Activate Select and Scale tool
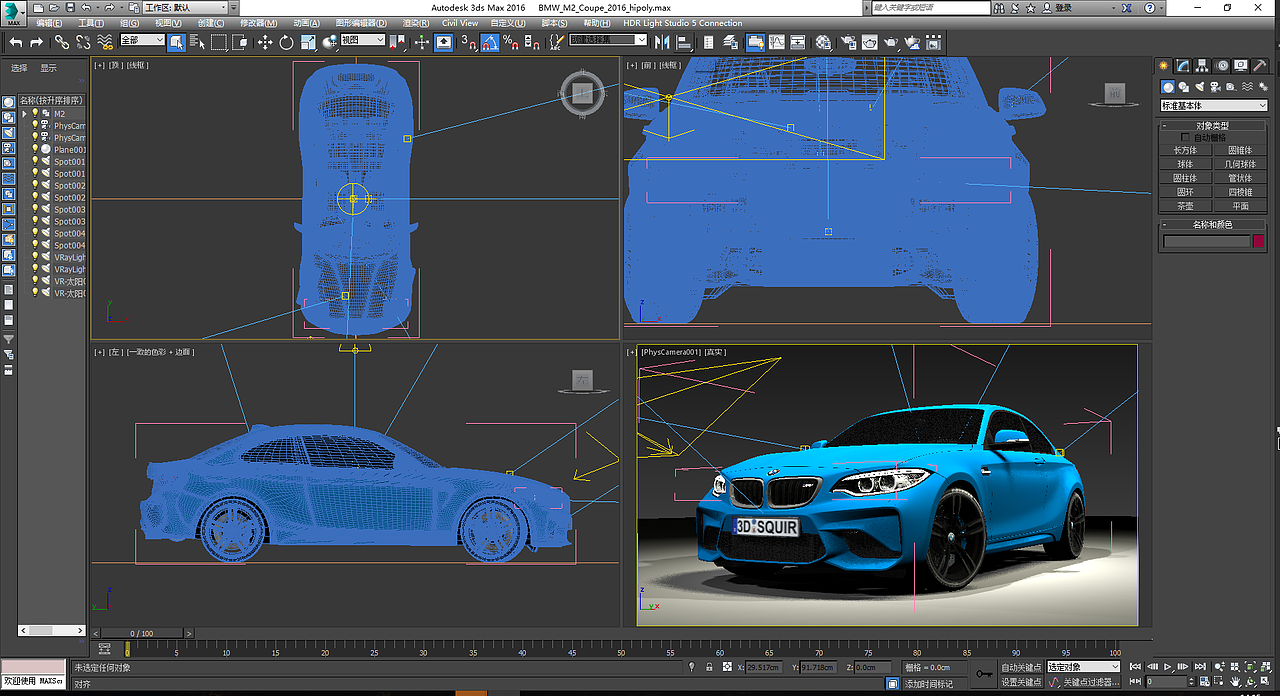Image resolution: width=1280 pixels, height=696 pixels. pos(308,42)
